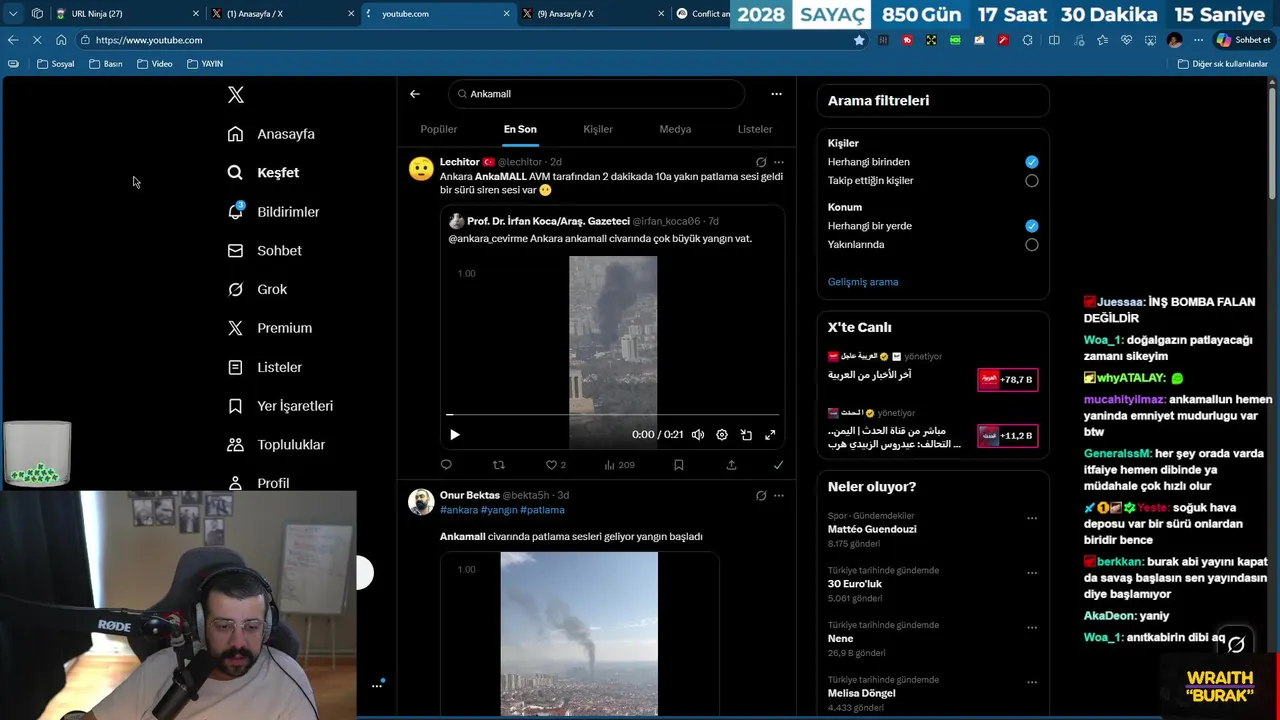The image size is (1280, 720).
Task: Click the browser address bar
Action: click(x=460, y=40)
